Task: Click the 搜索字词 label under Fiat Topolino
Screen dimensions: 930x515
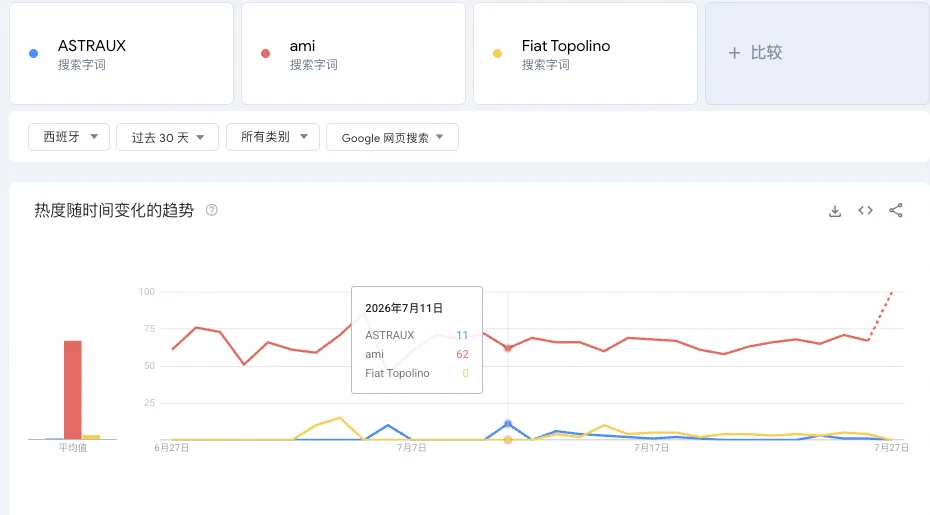Action: click(546, 65)
